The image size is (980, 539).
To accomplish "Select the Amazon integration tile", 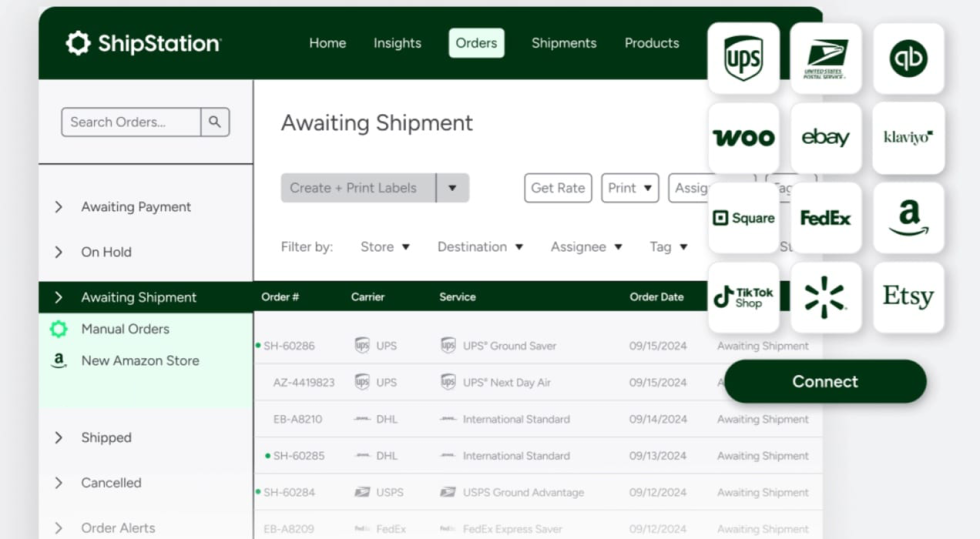I will [x=908, y=218].
